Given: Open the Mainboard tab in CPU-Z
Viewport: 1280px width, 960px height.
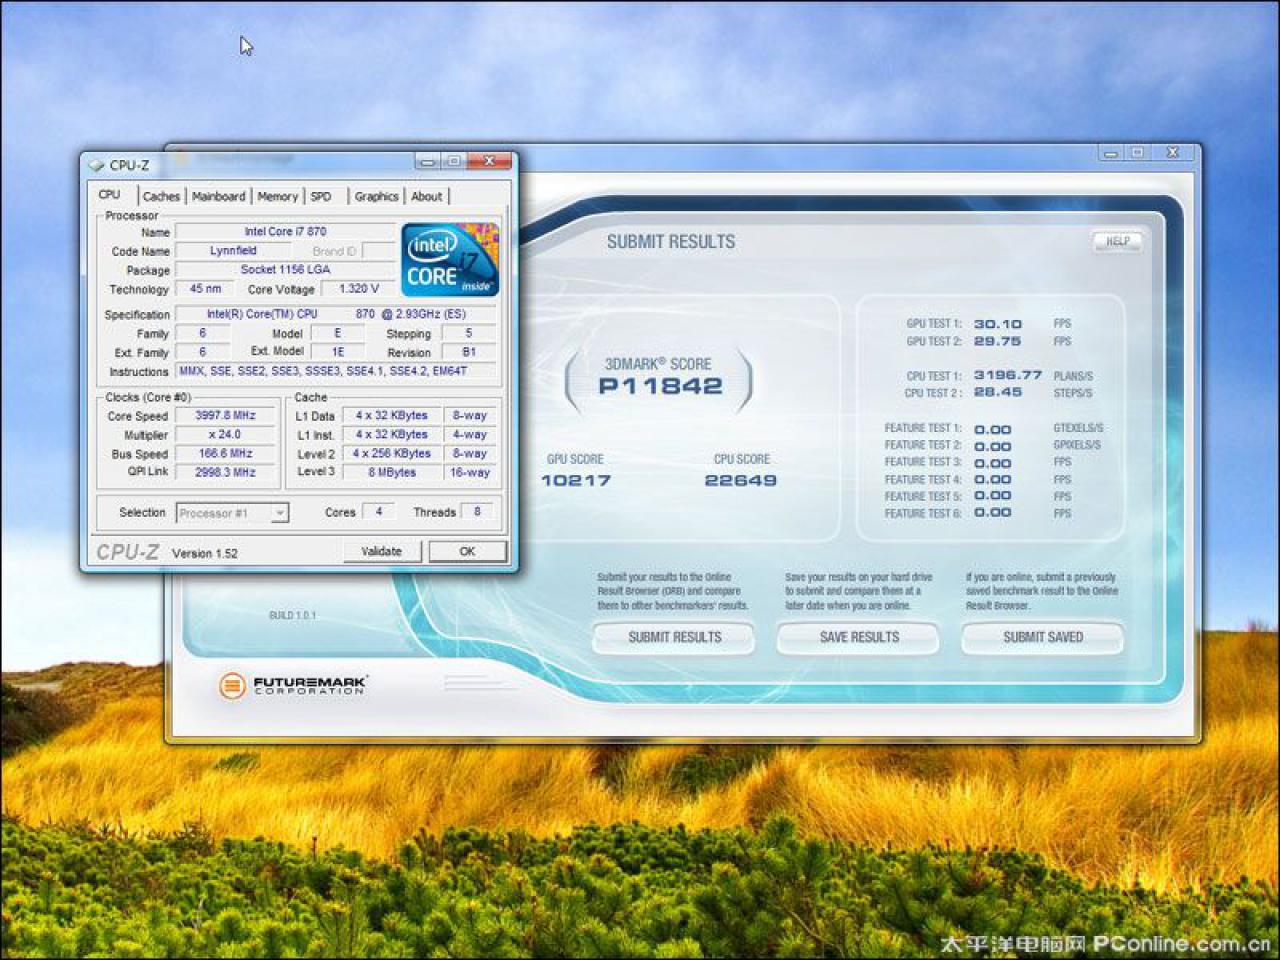Looking at the screenshot, I should tap(218, 197).
